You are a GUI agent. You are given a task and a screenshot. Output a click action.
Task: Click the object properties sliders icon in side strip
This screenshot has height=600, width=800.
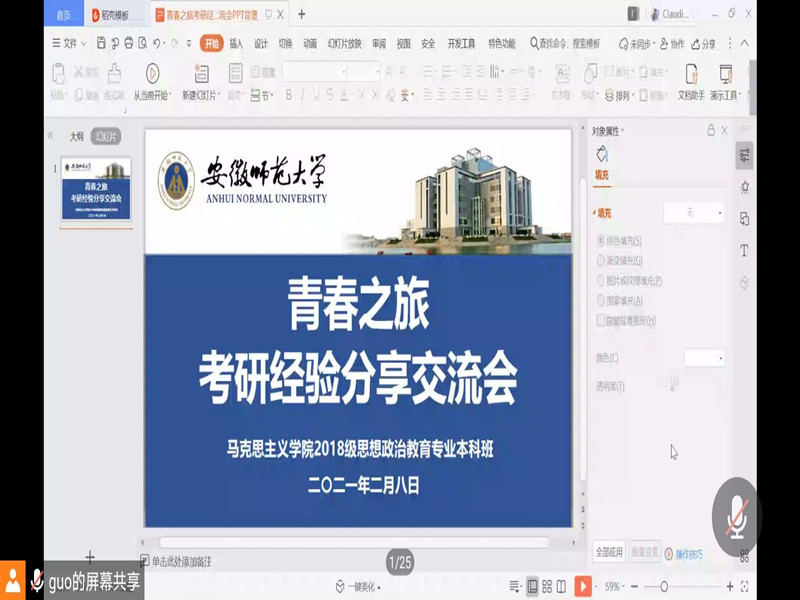click(744, 154)
